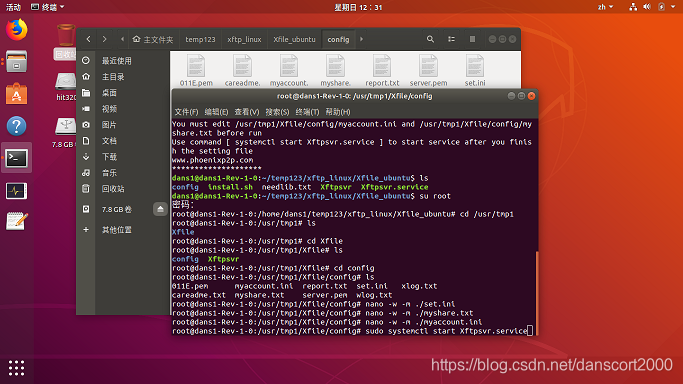Open file manager hamburger menu

coord(472,39)
